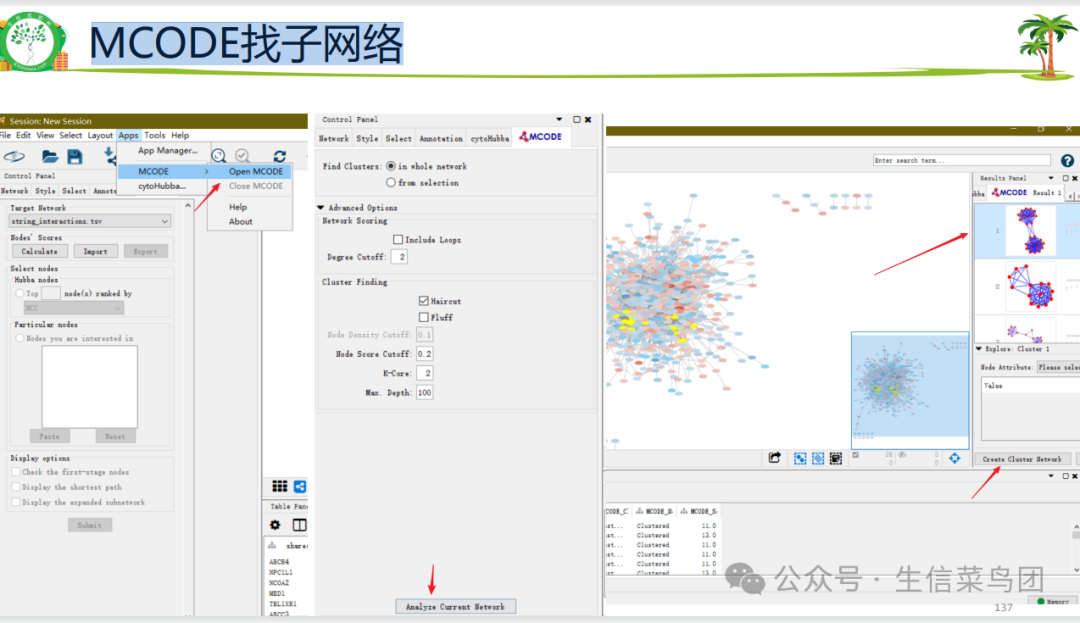Click the Max. Depth input field
This screenshot has height=623, width=1080.
pyautogui.click(x=424, y=392)
